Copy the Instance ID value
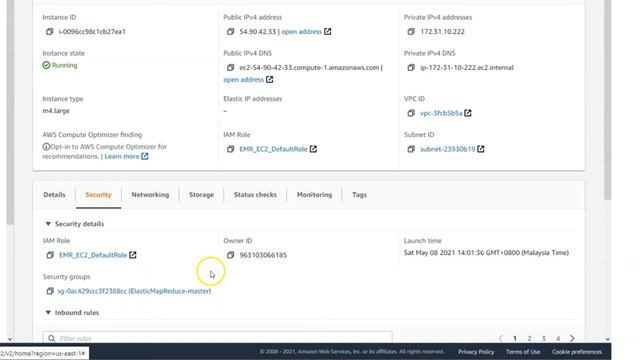640x360 pixels. coord(49,31)
